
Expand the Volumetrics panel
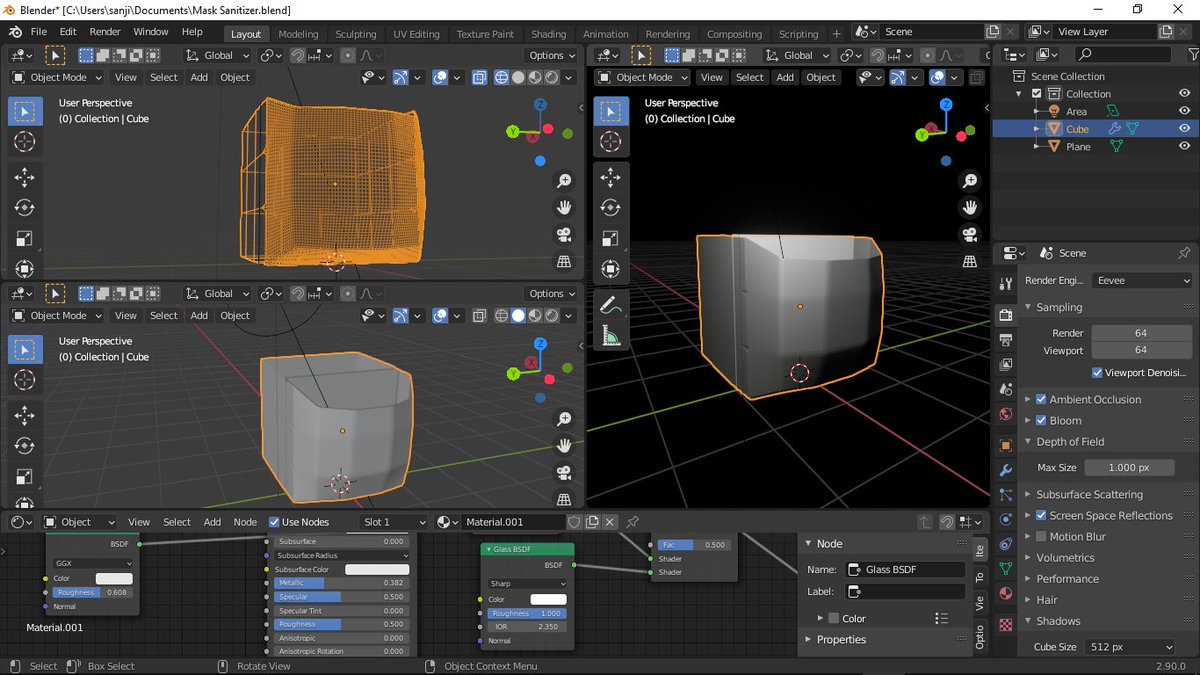pos(1064,557)
